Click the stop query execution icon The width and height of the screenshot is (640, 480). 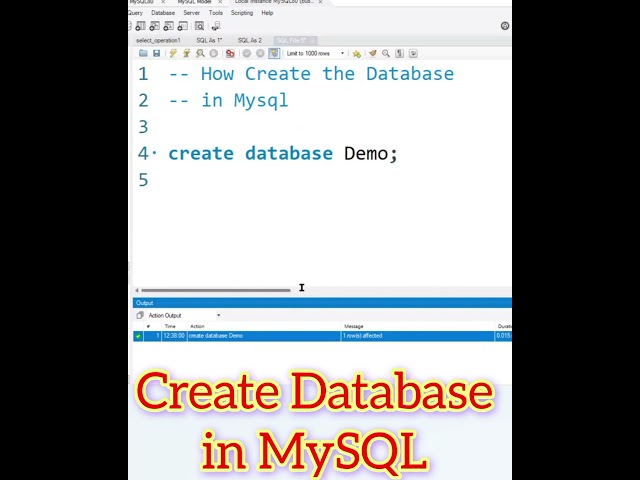point(213,53)
